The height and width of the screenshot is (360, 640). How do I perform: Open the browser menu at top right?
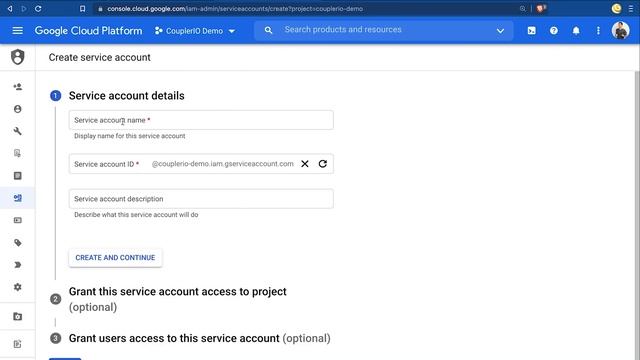631,8
